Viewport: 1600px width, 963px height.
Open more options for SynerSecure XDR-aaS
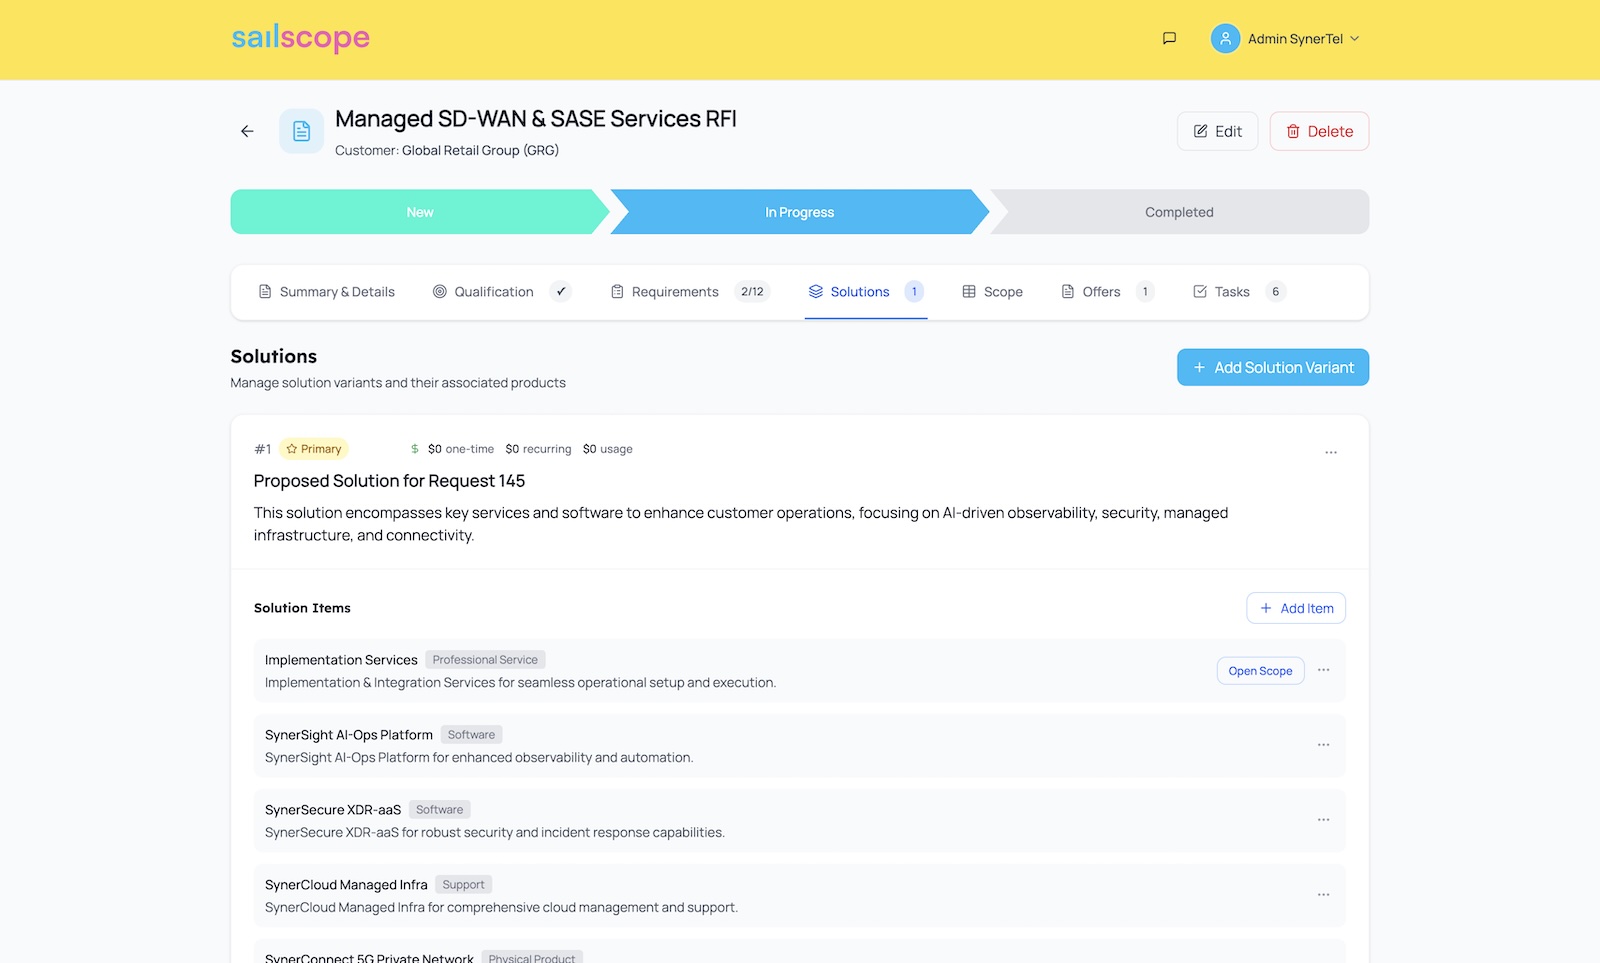coord(1323,820)
